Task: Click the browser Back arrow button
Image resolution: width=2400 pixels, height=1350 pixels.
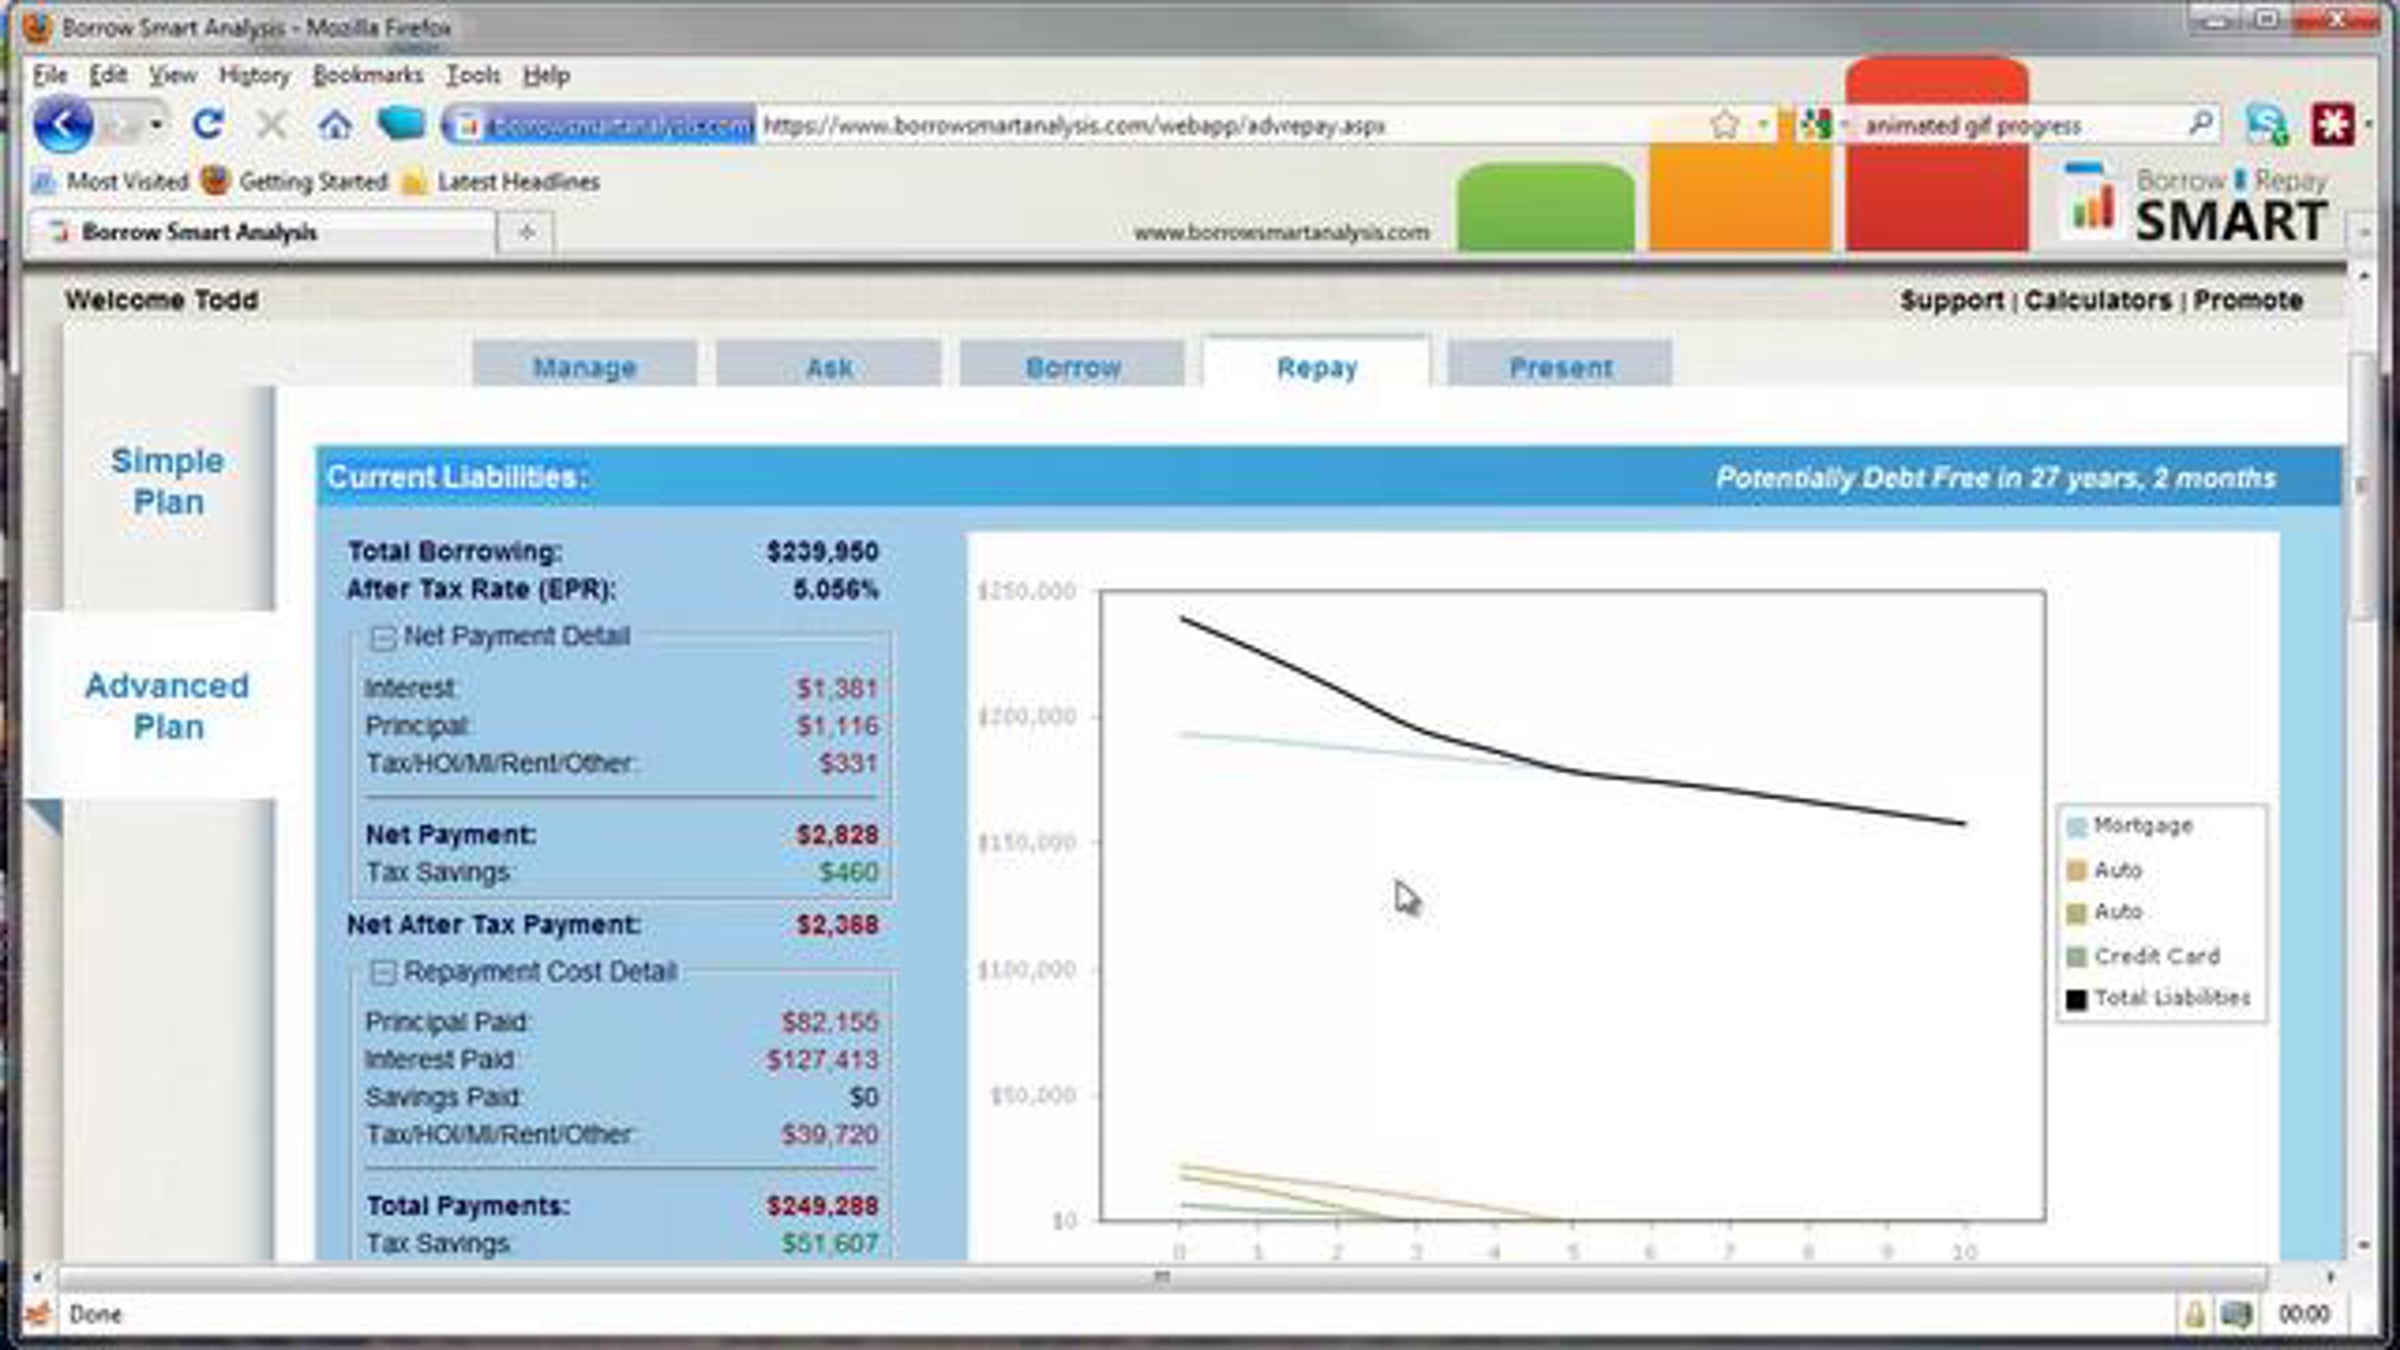Action: pos(62,125)
